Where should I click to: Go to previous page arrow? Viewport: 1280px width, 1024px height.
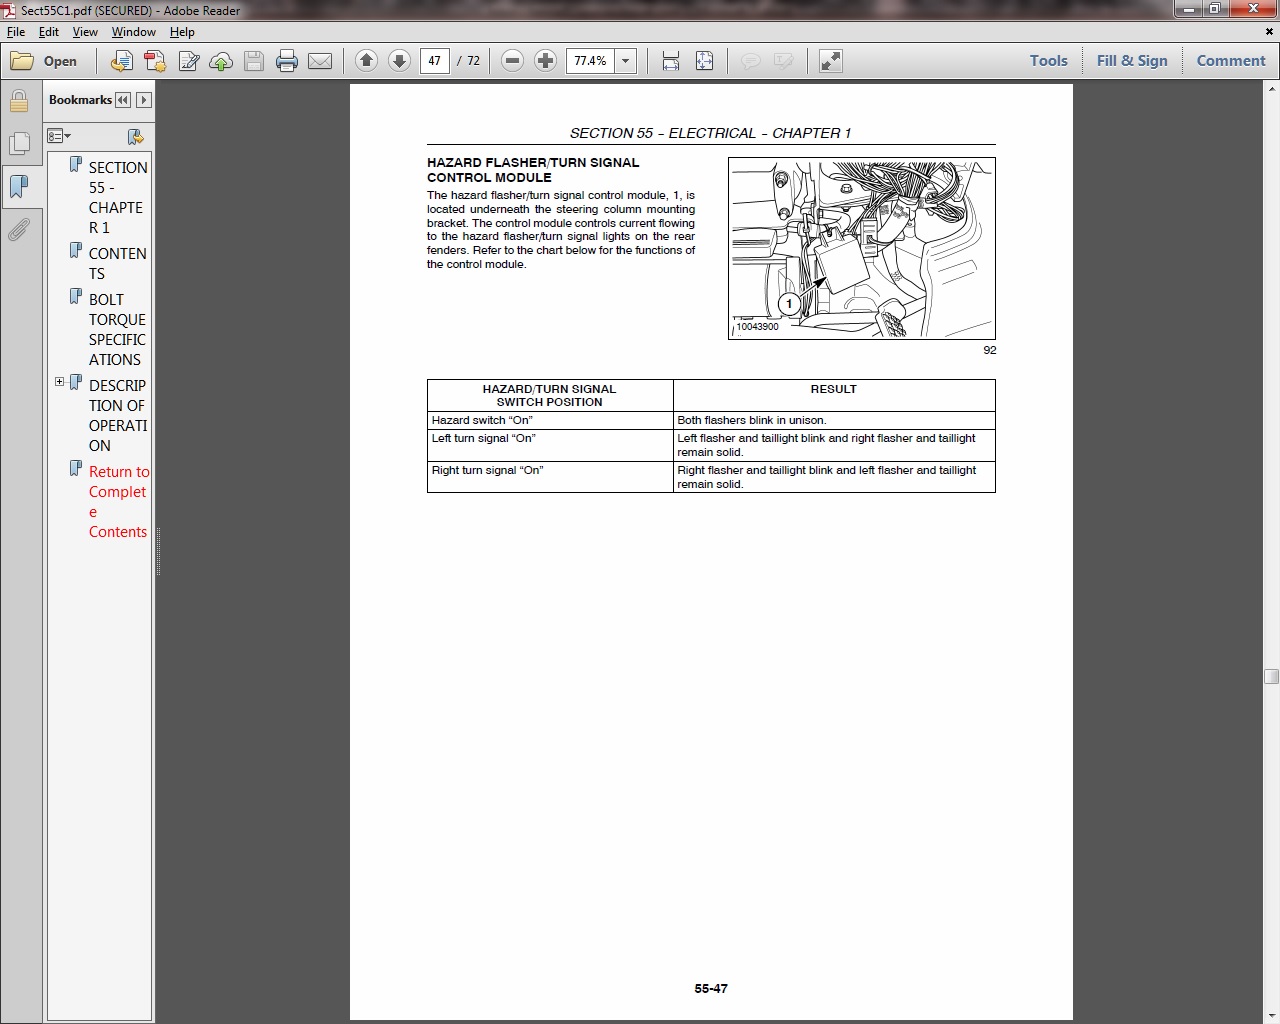click(x=366, y=61)
